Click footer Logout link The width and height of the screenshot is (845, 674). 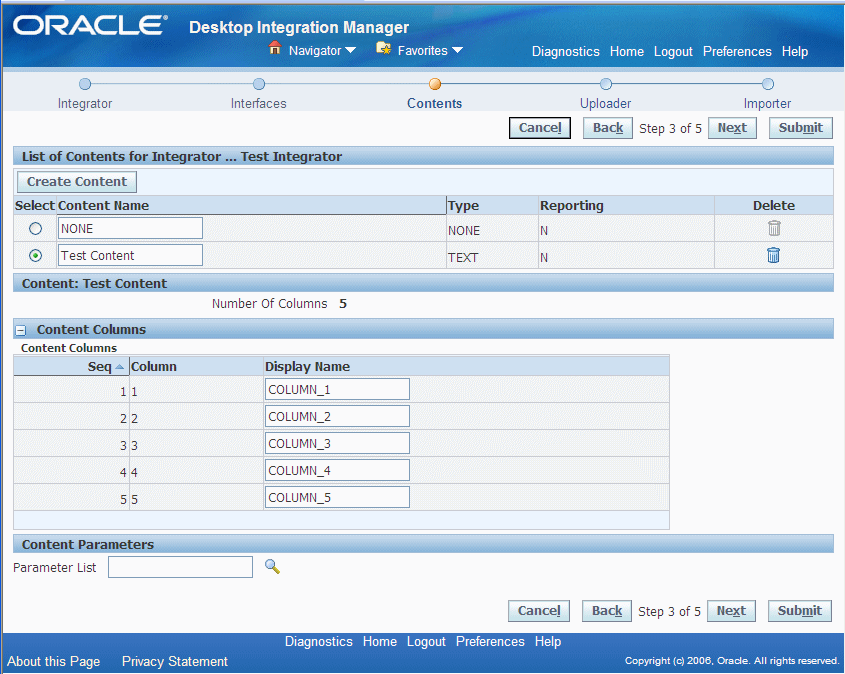tap(426, 642)
